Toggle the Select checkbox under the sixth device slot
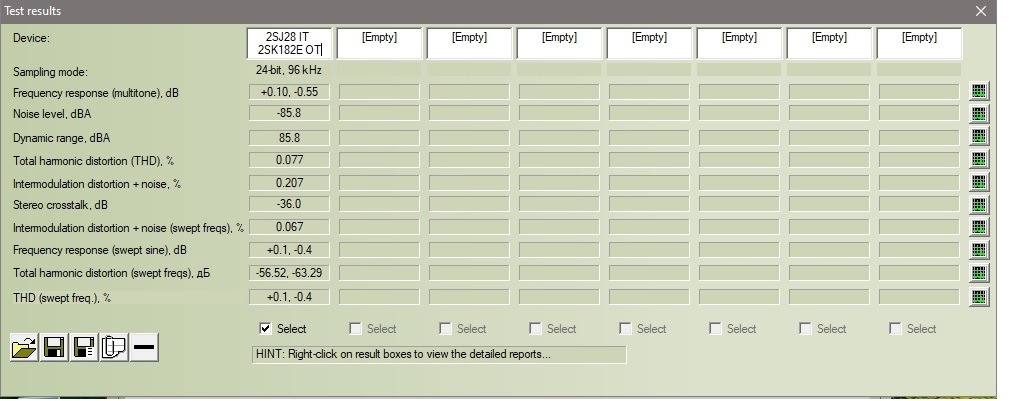Viewport: 1009px width, 401px height. click(716, 329)
